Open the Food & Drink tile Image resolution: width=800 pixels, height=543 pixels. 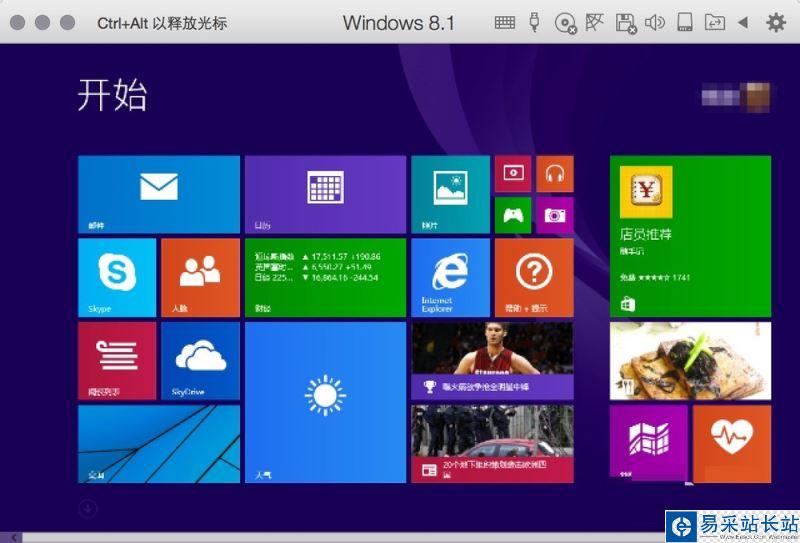tap(690, 361)
